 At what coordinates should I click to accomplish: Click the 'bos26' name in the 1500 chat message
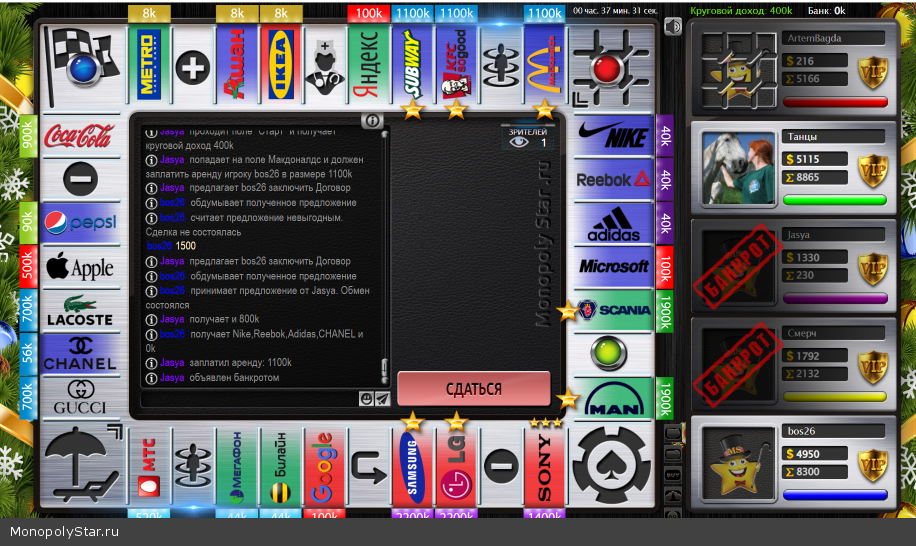point(159,246)
